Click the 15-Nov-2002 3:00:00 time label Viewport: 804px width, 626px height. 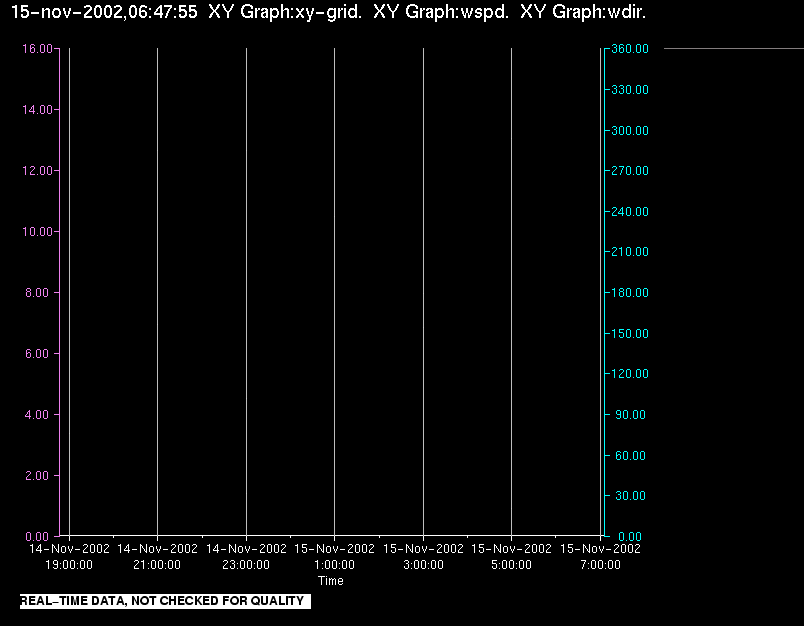423,557
